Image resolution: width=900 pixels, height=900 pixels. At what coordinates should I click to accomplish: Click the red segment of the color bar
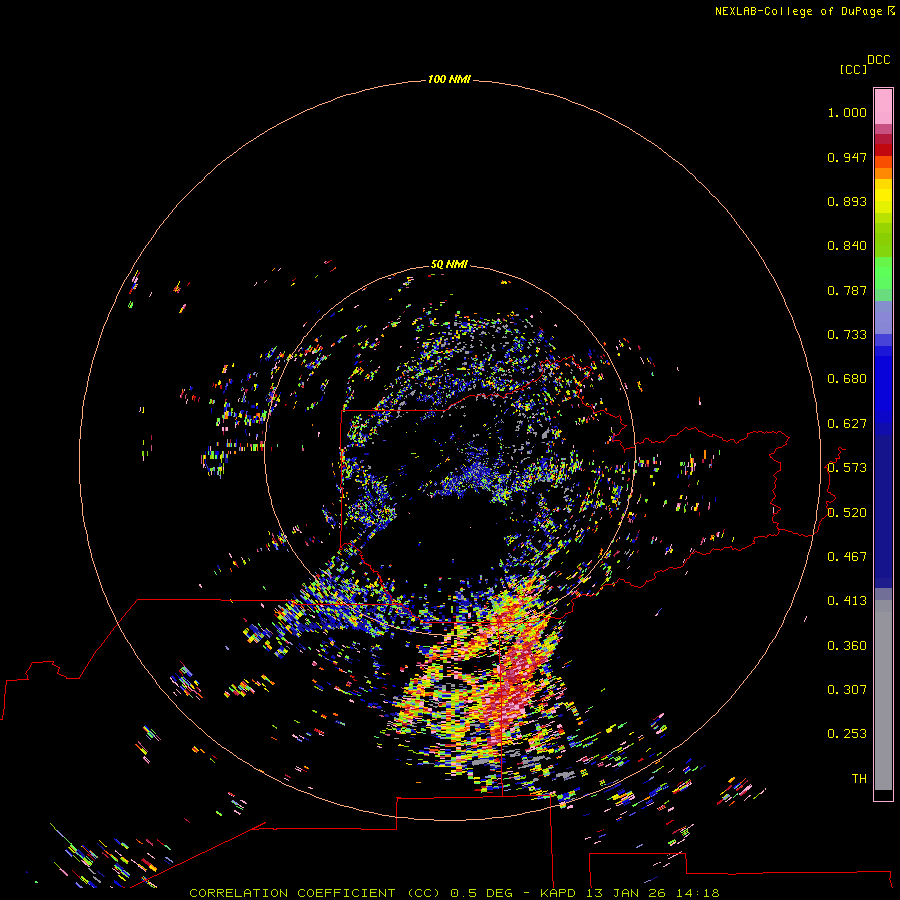(x=883, y=150)
